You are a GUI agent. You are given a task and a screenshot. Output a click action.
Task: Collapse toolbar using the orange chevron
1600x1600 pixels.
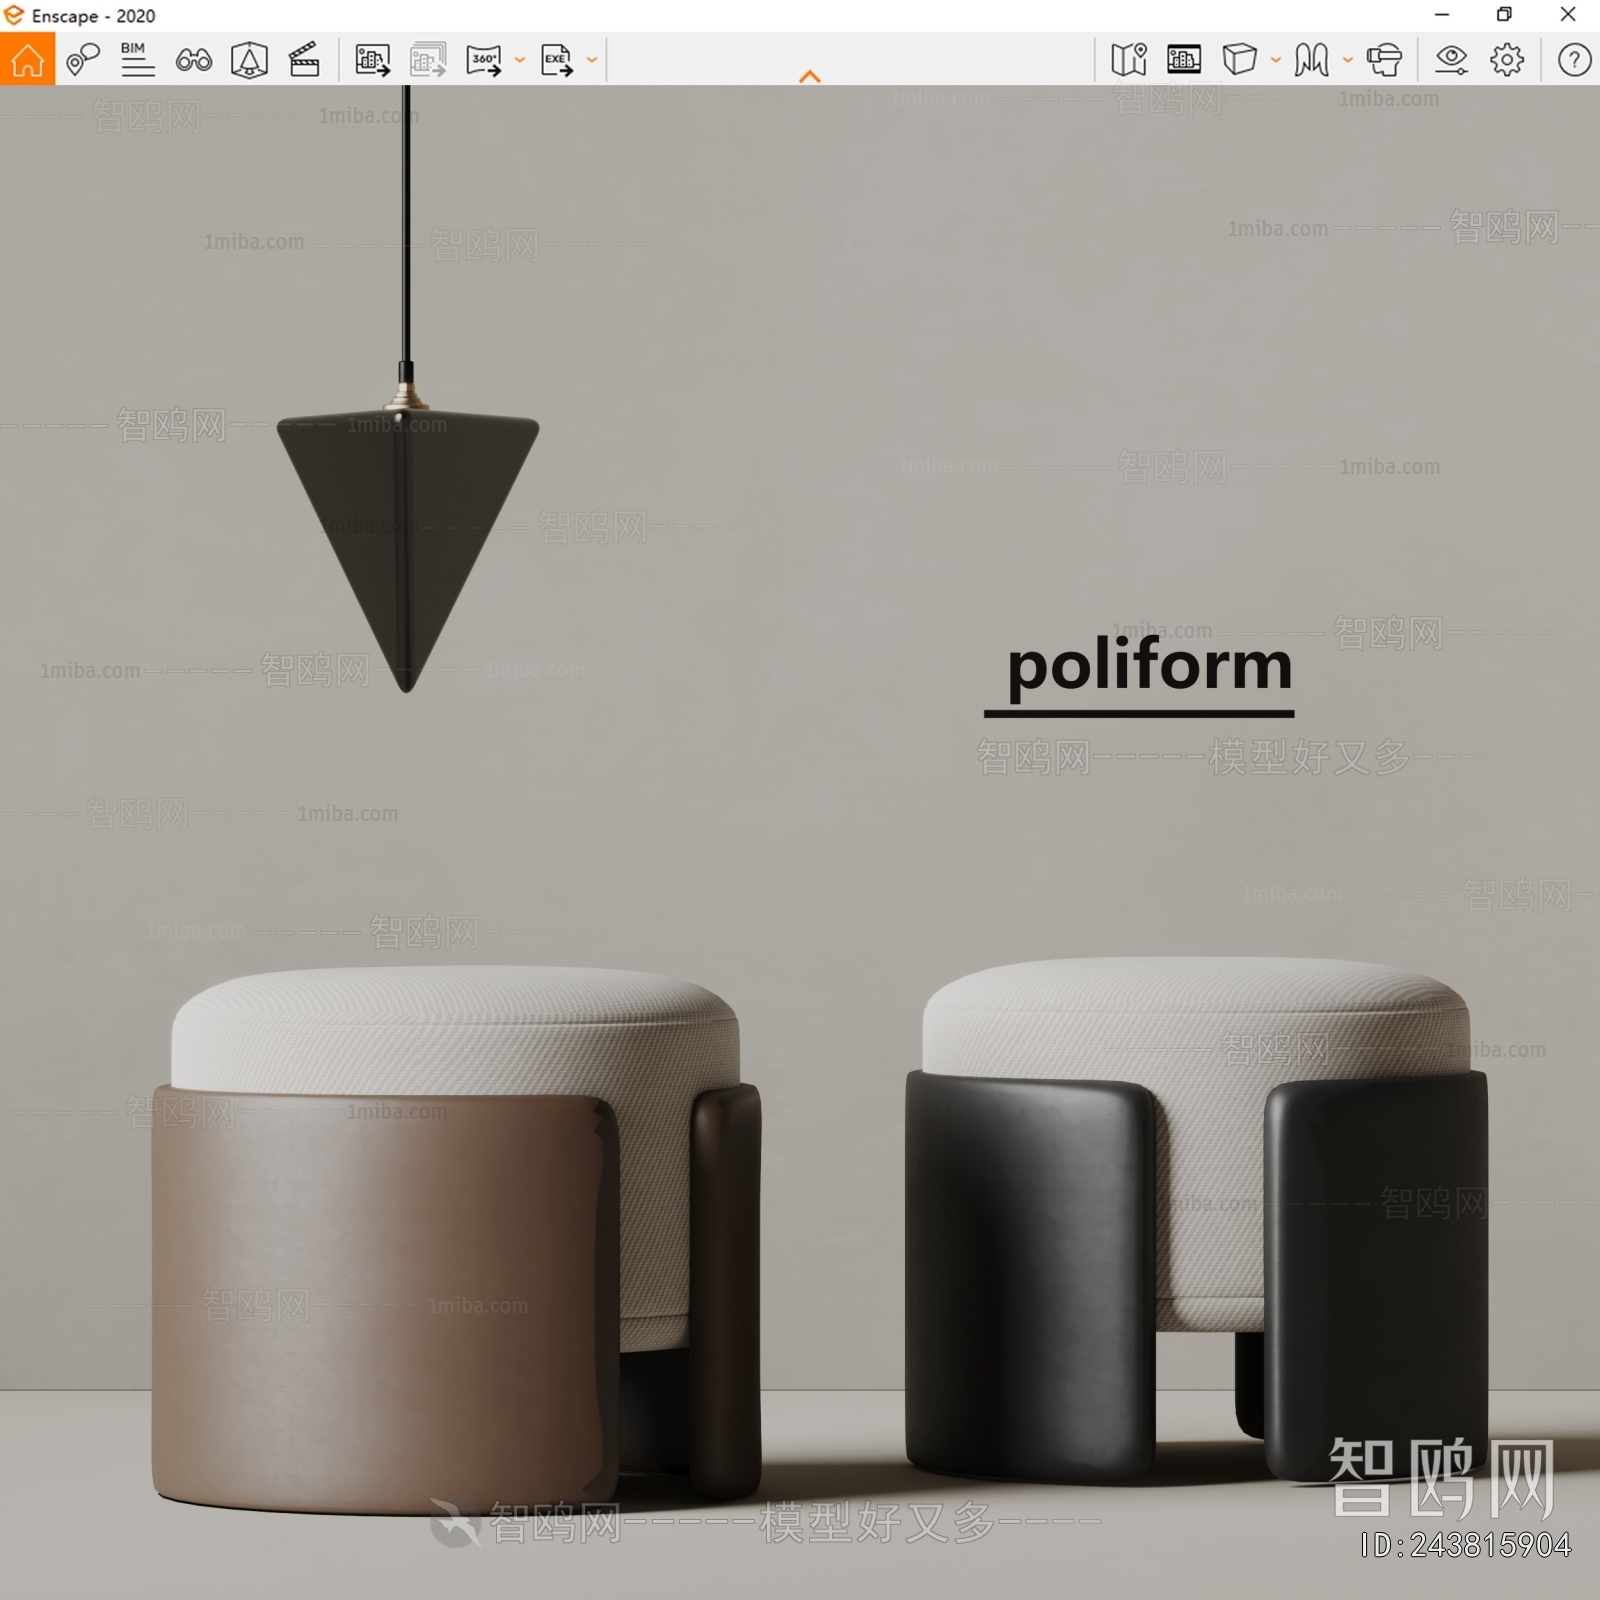810,76
